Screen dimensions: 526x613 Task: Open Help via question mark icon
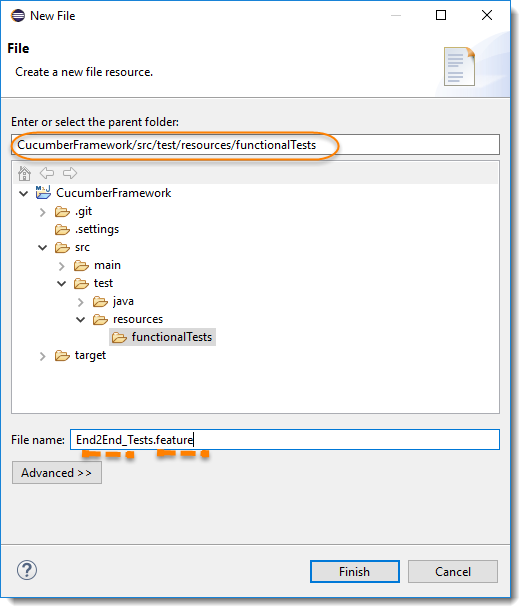coord(27,570)
